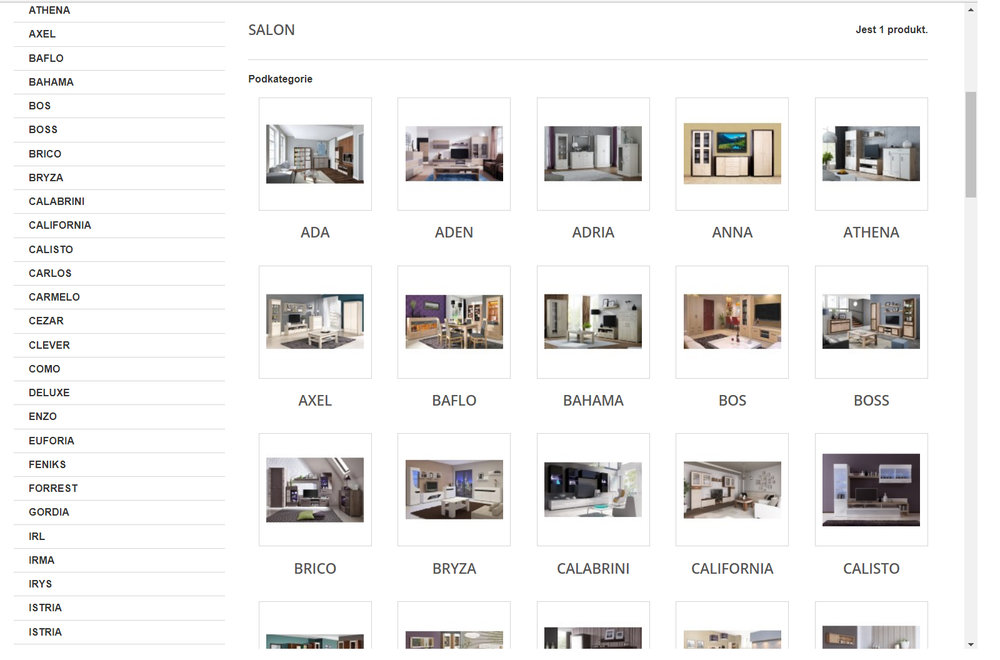Click the ADRIA caption link under thumbnail
This screenshot has width=1000, height=660.
coord(593,233)
